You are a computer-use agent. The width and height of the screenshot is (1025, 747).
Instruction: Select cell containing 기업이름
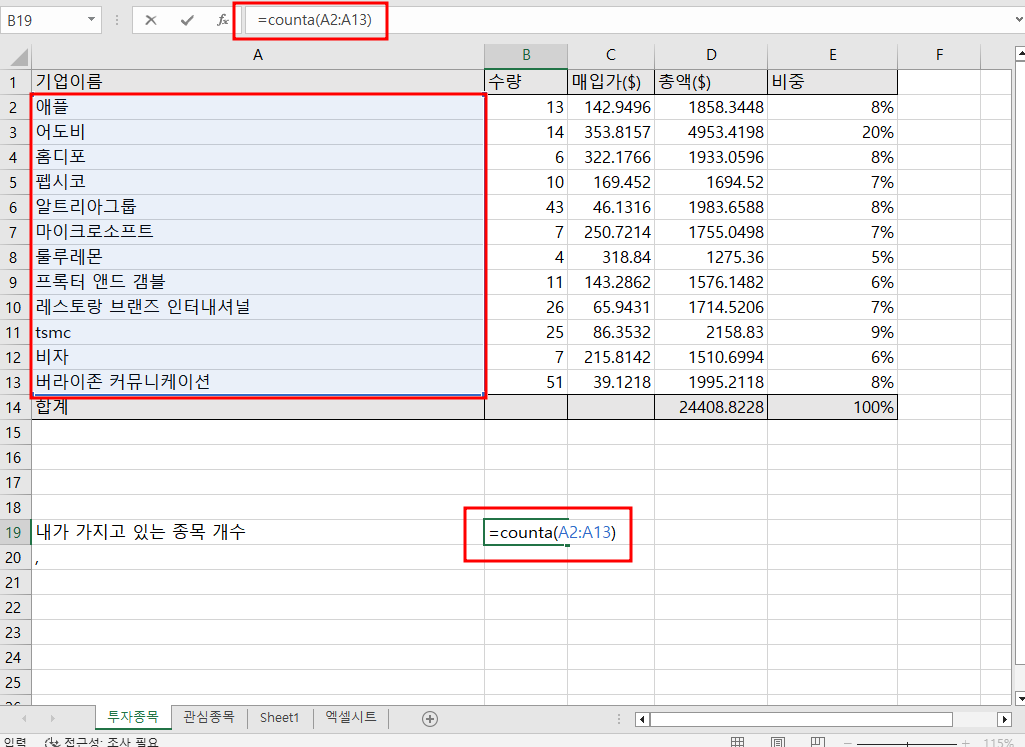click(x=258, y=82)
